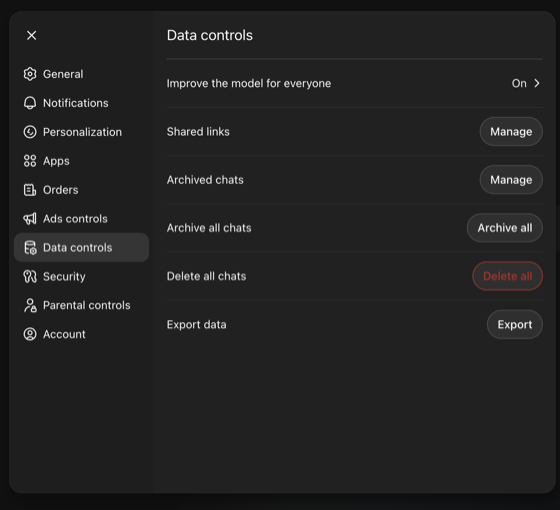Click 'Improve the model for everyone' text
The height and width of the screenshot is (510, 560).
pyautogui.click(x=249, y=83)
